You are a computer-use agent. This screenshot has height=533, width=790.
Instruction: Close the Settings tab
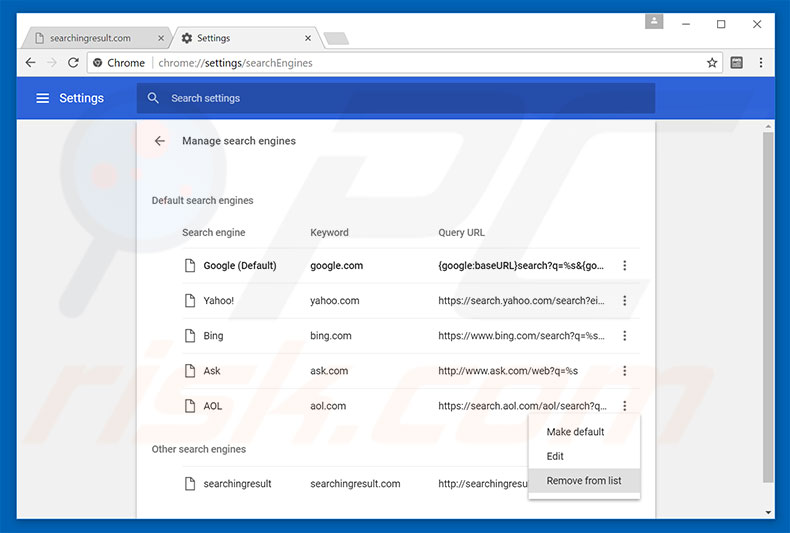point(308,38)
